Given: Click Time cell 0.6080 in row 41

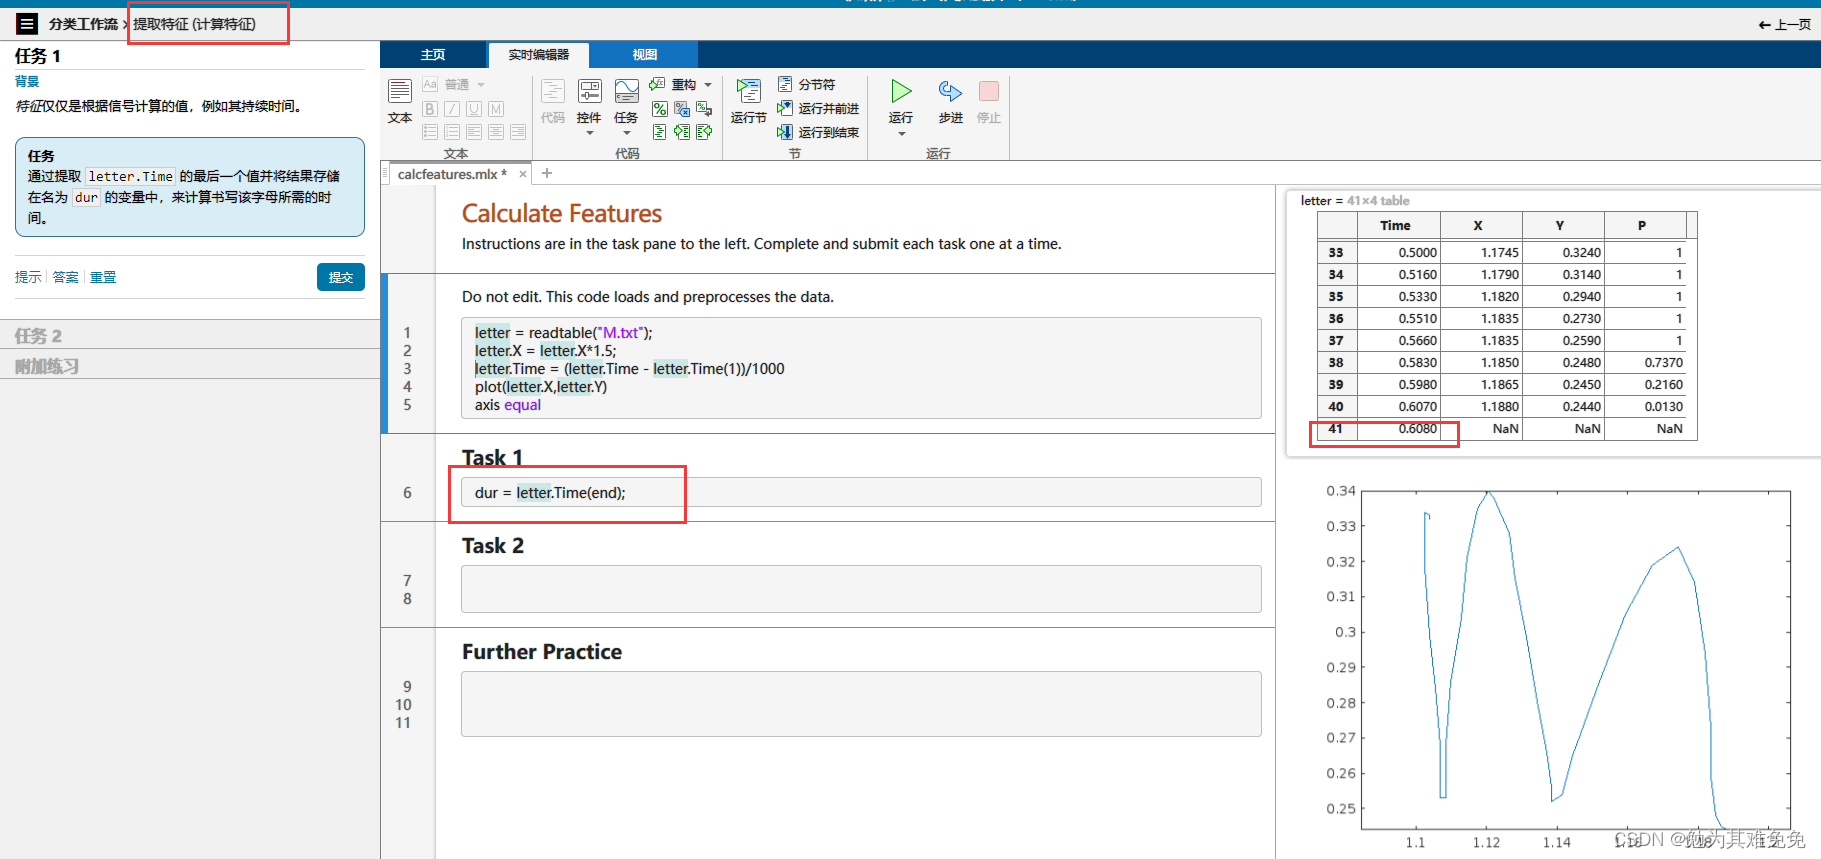Looking at the screenshot, I should (x=1399, y=429).
